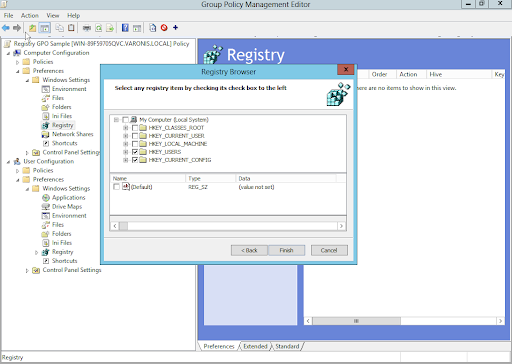Click the blue plus Add toolbar icon

pyautogui.click(x=175, y=28)
